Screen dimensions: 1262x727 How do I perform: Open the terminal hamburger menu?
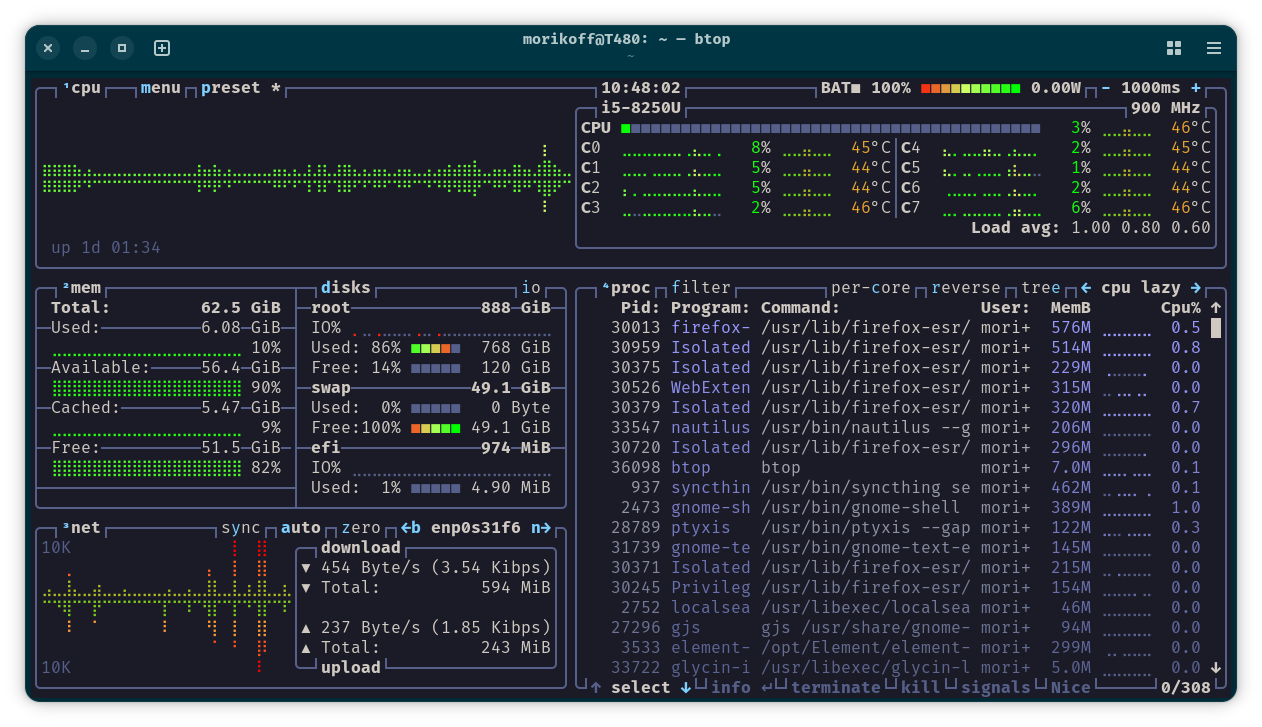(1214, 48)
